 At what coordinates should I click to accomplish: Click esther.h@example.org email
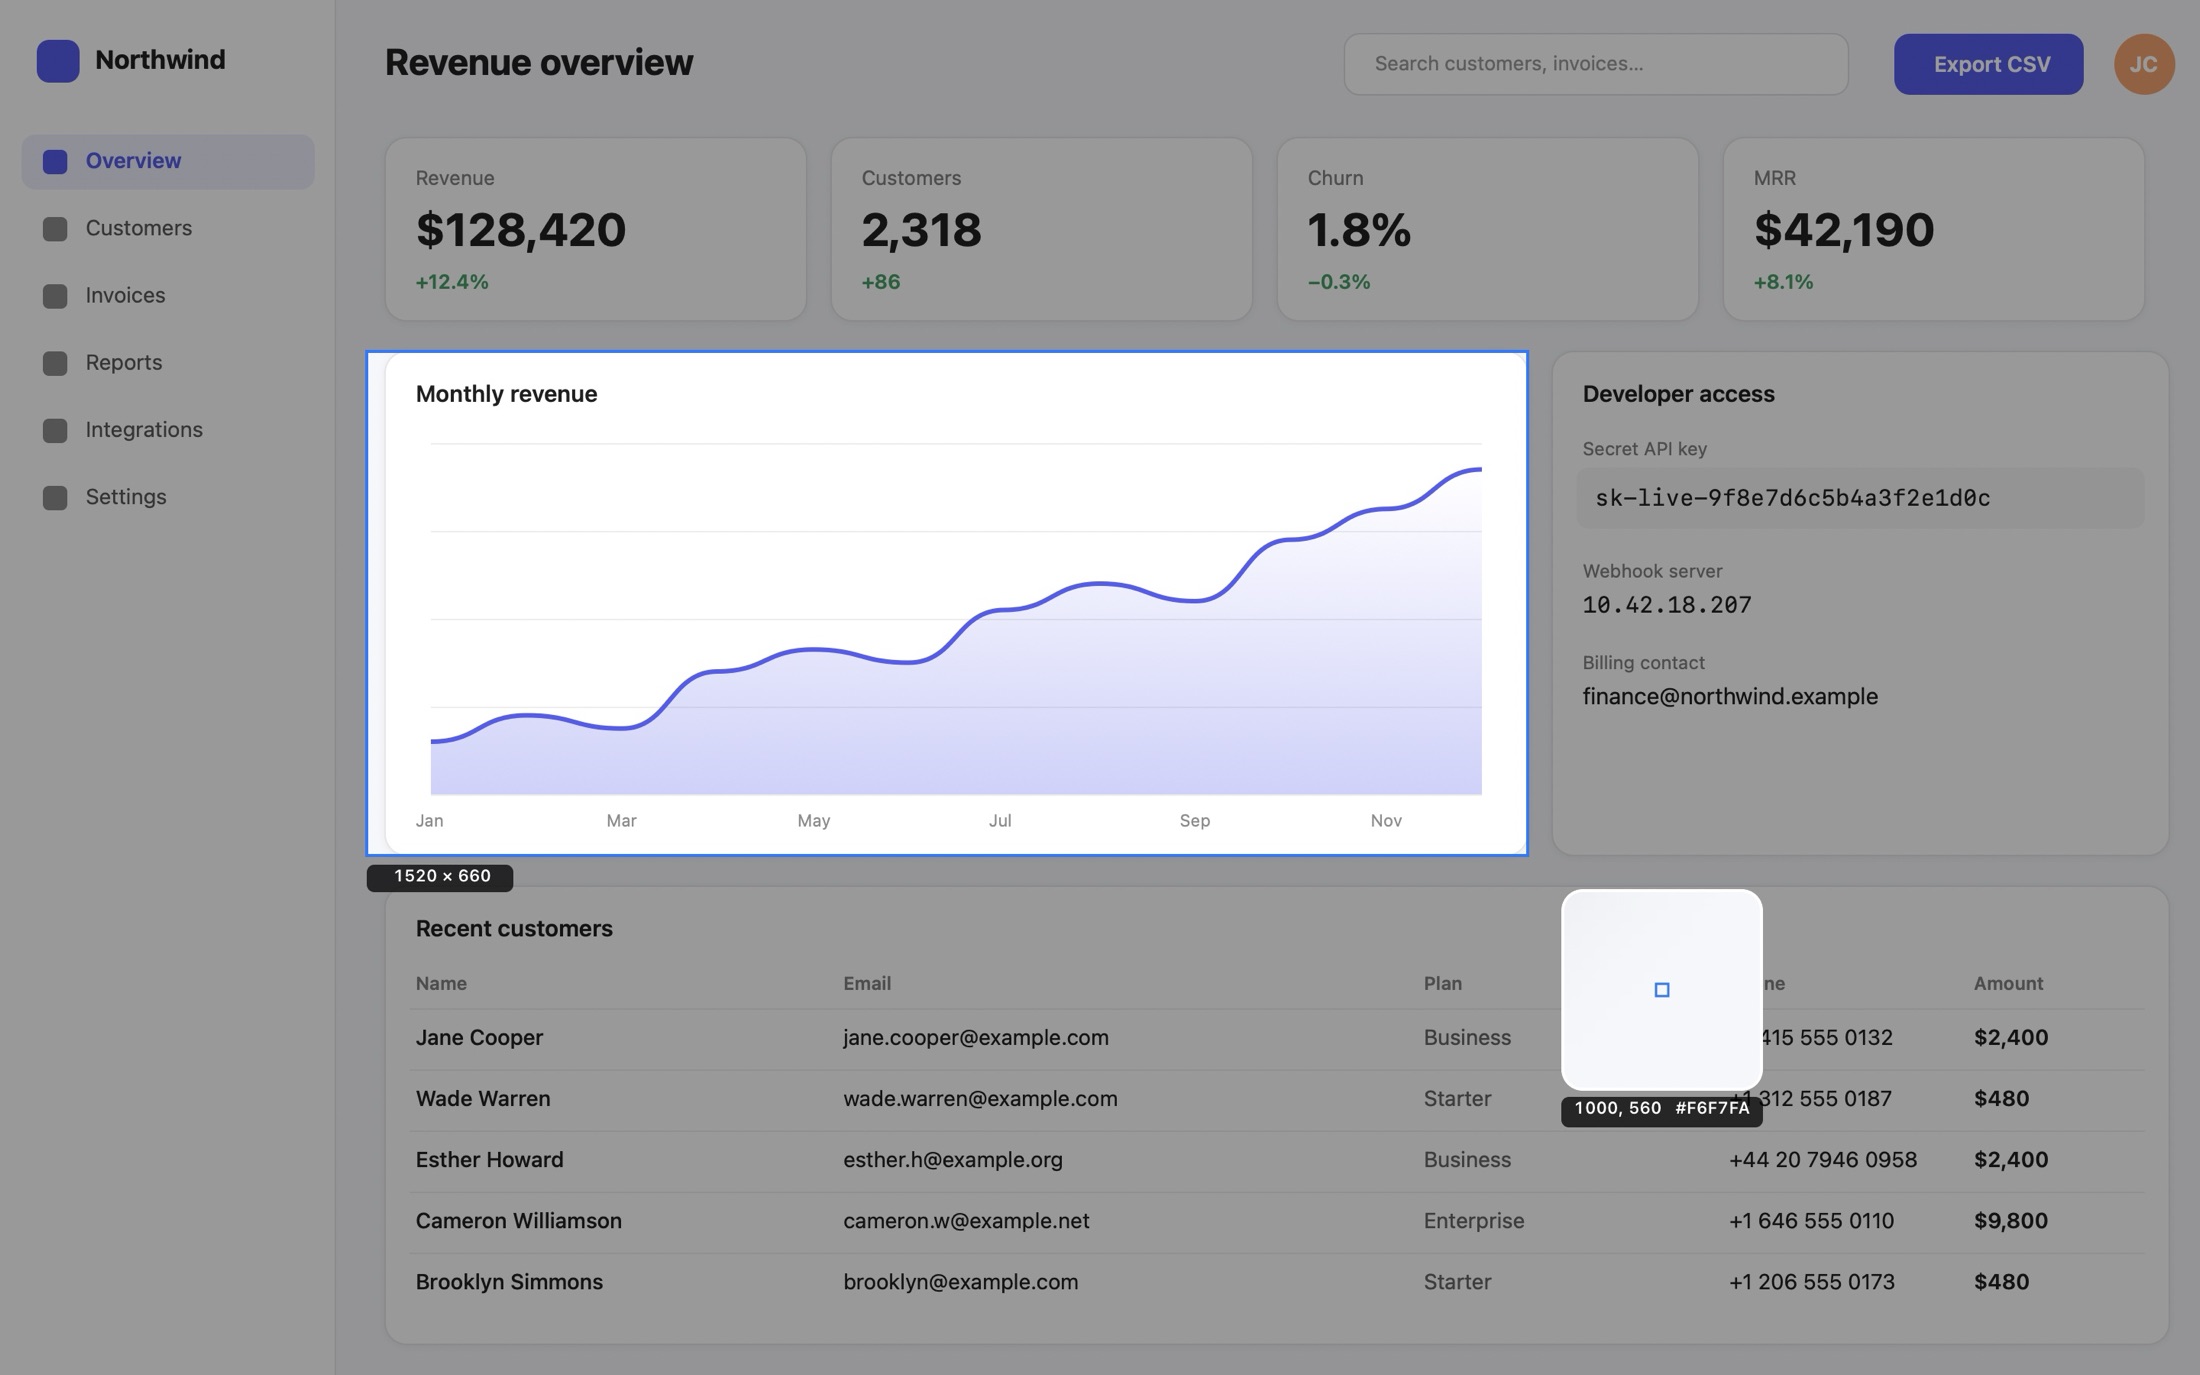click(952, 1160)
